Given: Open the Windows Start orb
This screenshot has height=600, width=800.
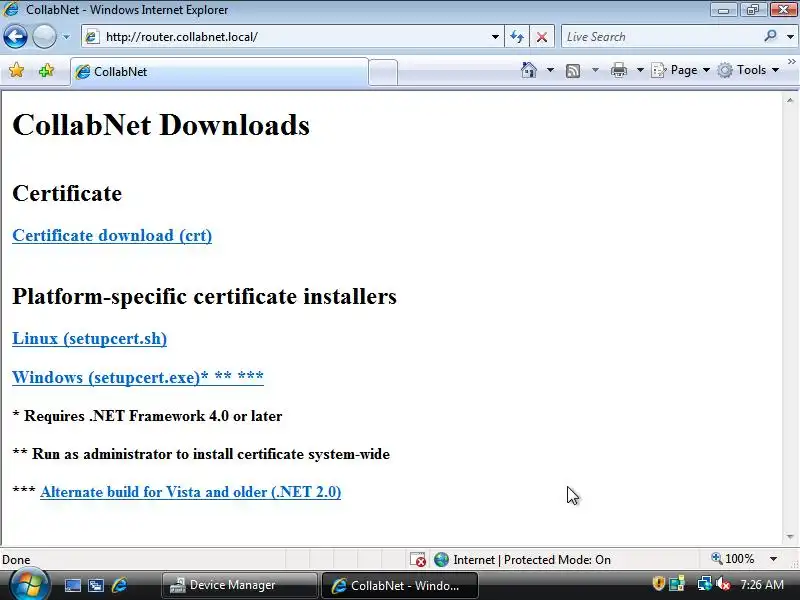Looking at the screenshot, I should point(30,585).
